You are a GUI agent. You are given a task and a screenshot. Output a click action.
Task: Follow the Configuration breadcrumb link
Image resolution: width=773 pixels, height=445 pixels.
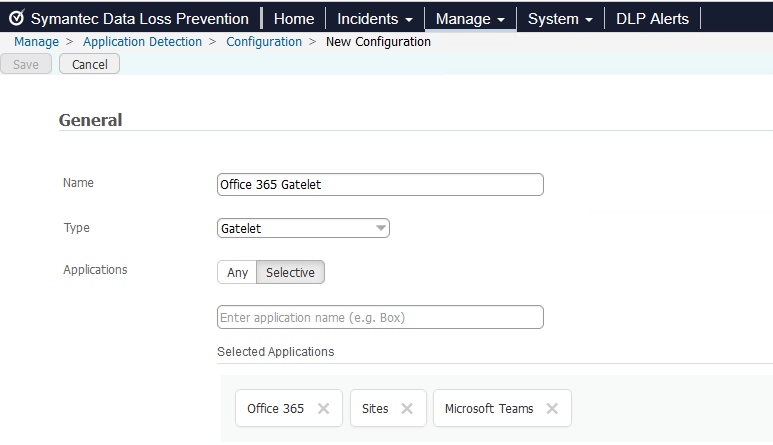[x=264, y=42]
